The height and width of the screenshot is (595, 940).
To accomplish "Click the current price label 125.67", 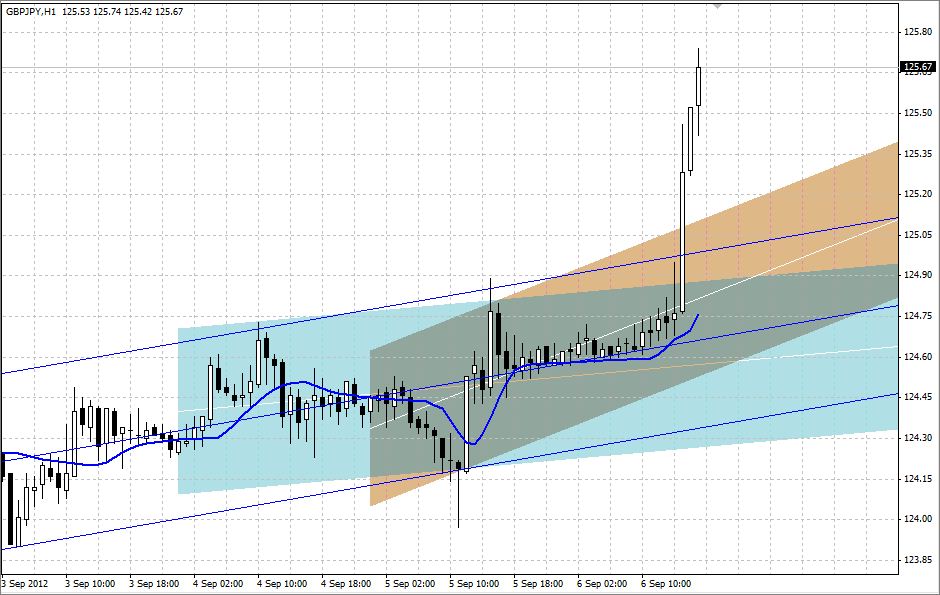I will [918, 67].
